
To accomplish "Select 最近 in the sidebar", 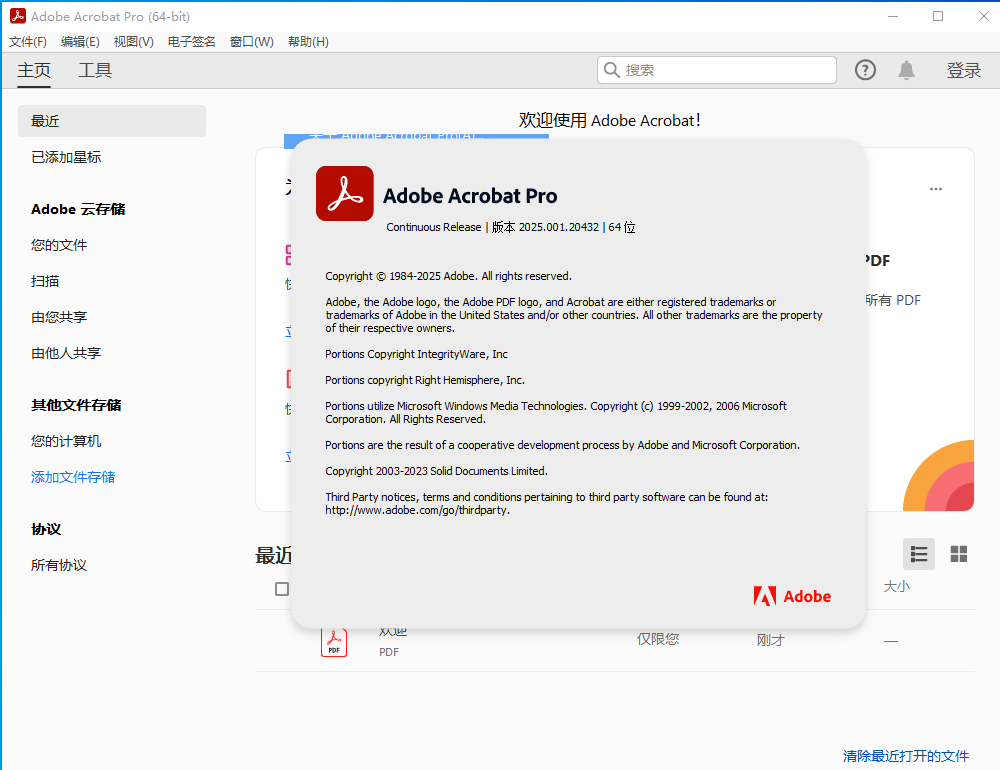I will pos(112,121).
